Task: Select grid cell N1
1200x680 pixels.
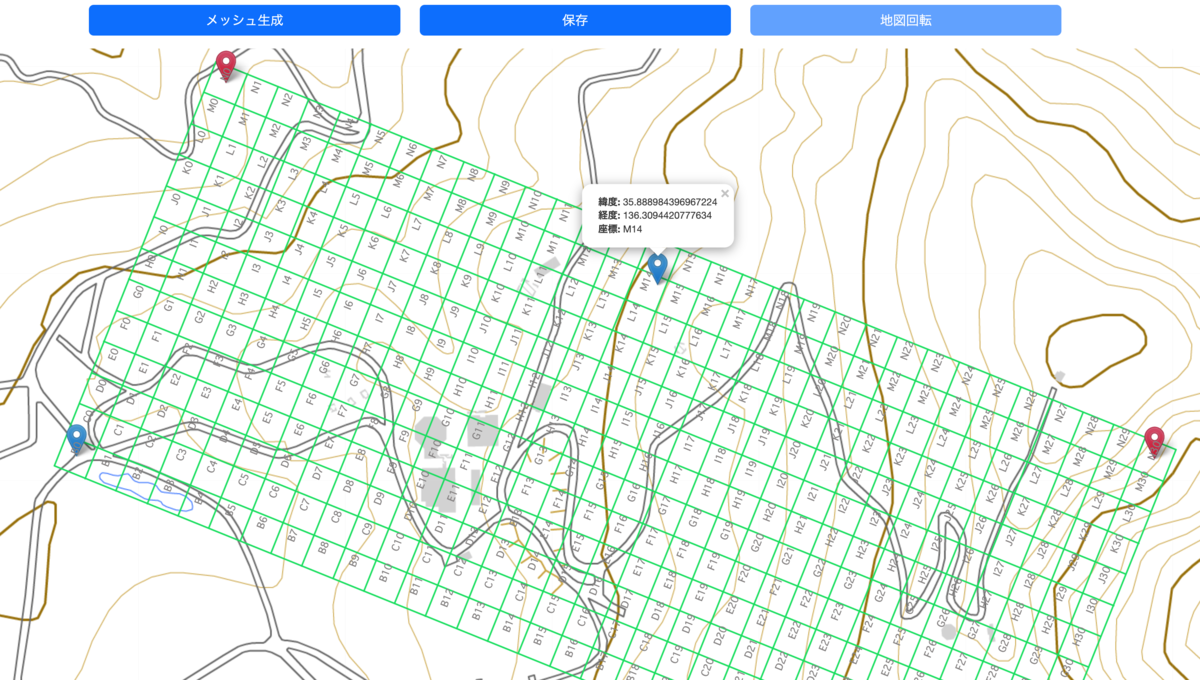Action: (x=257, y=88)
